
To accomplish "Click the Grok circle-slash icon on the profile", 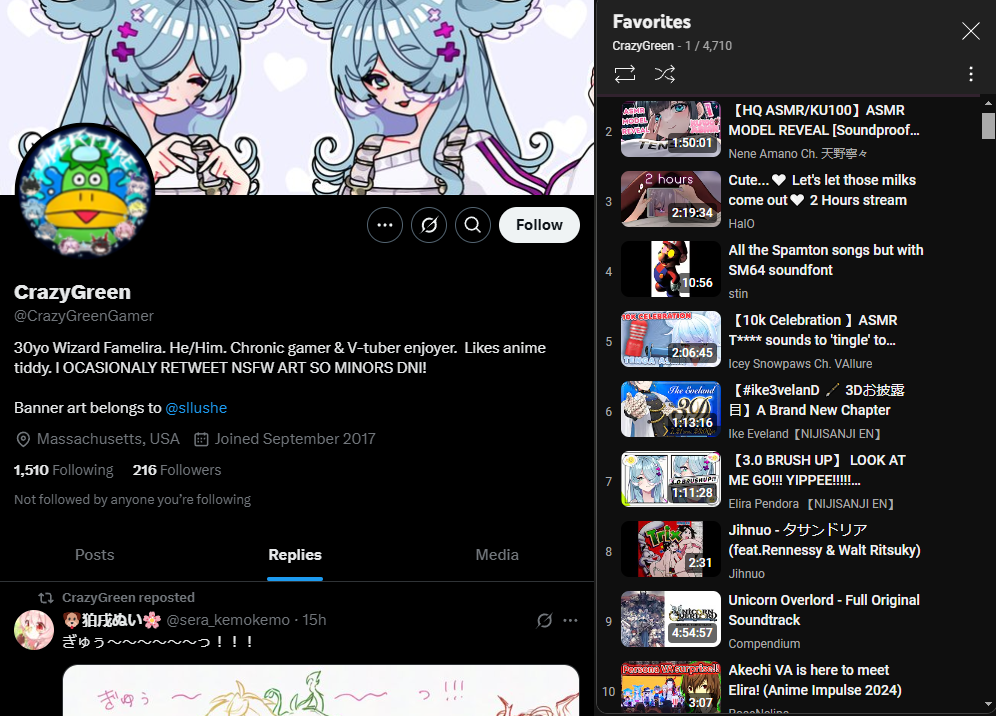I will 429,225.
